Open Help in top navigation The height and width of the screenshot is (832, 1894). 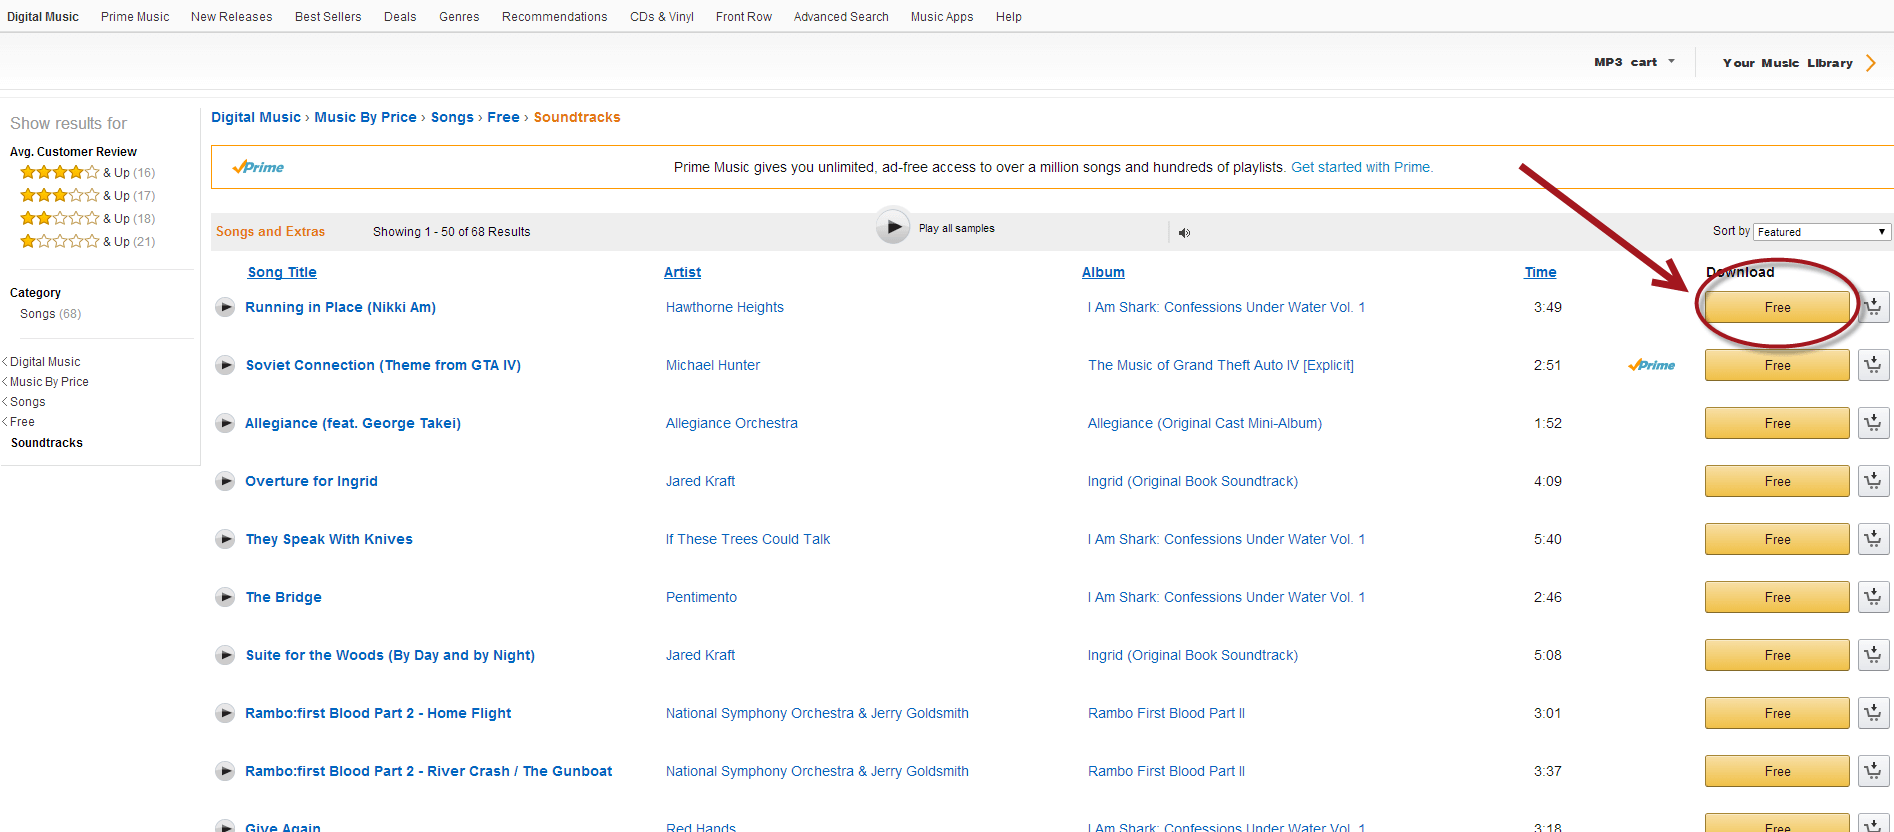[1009, 17]
